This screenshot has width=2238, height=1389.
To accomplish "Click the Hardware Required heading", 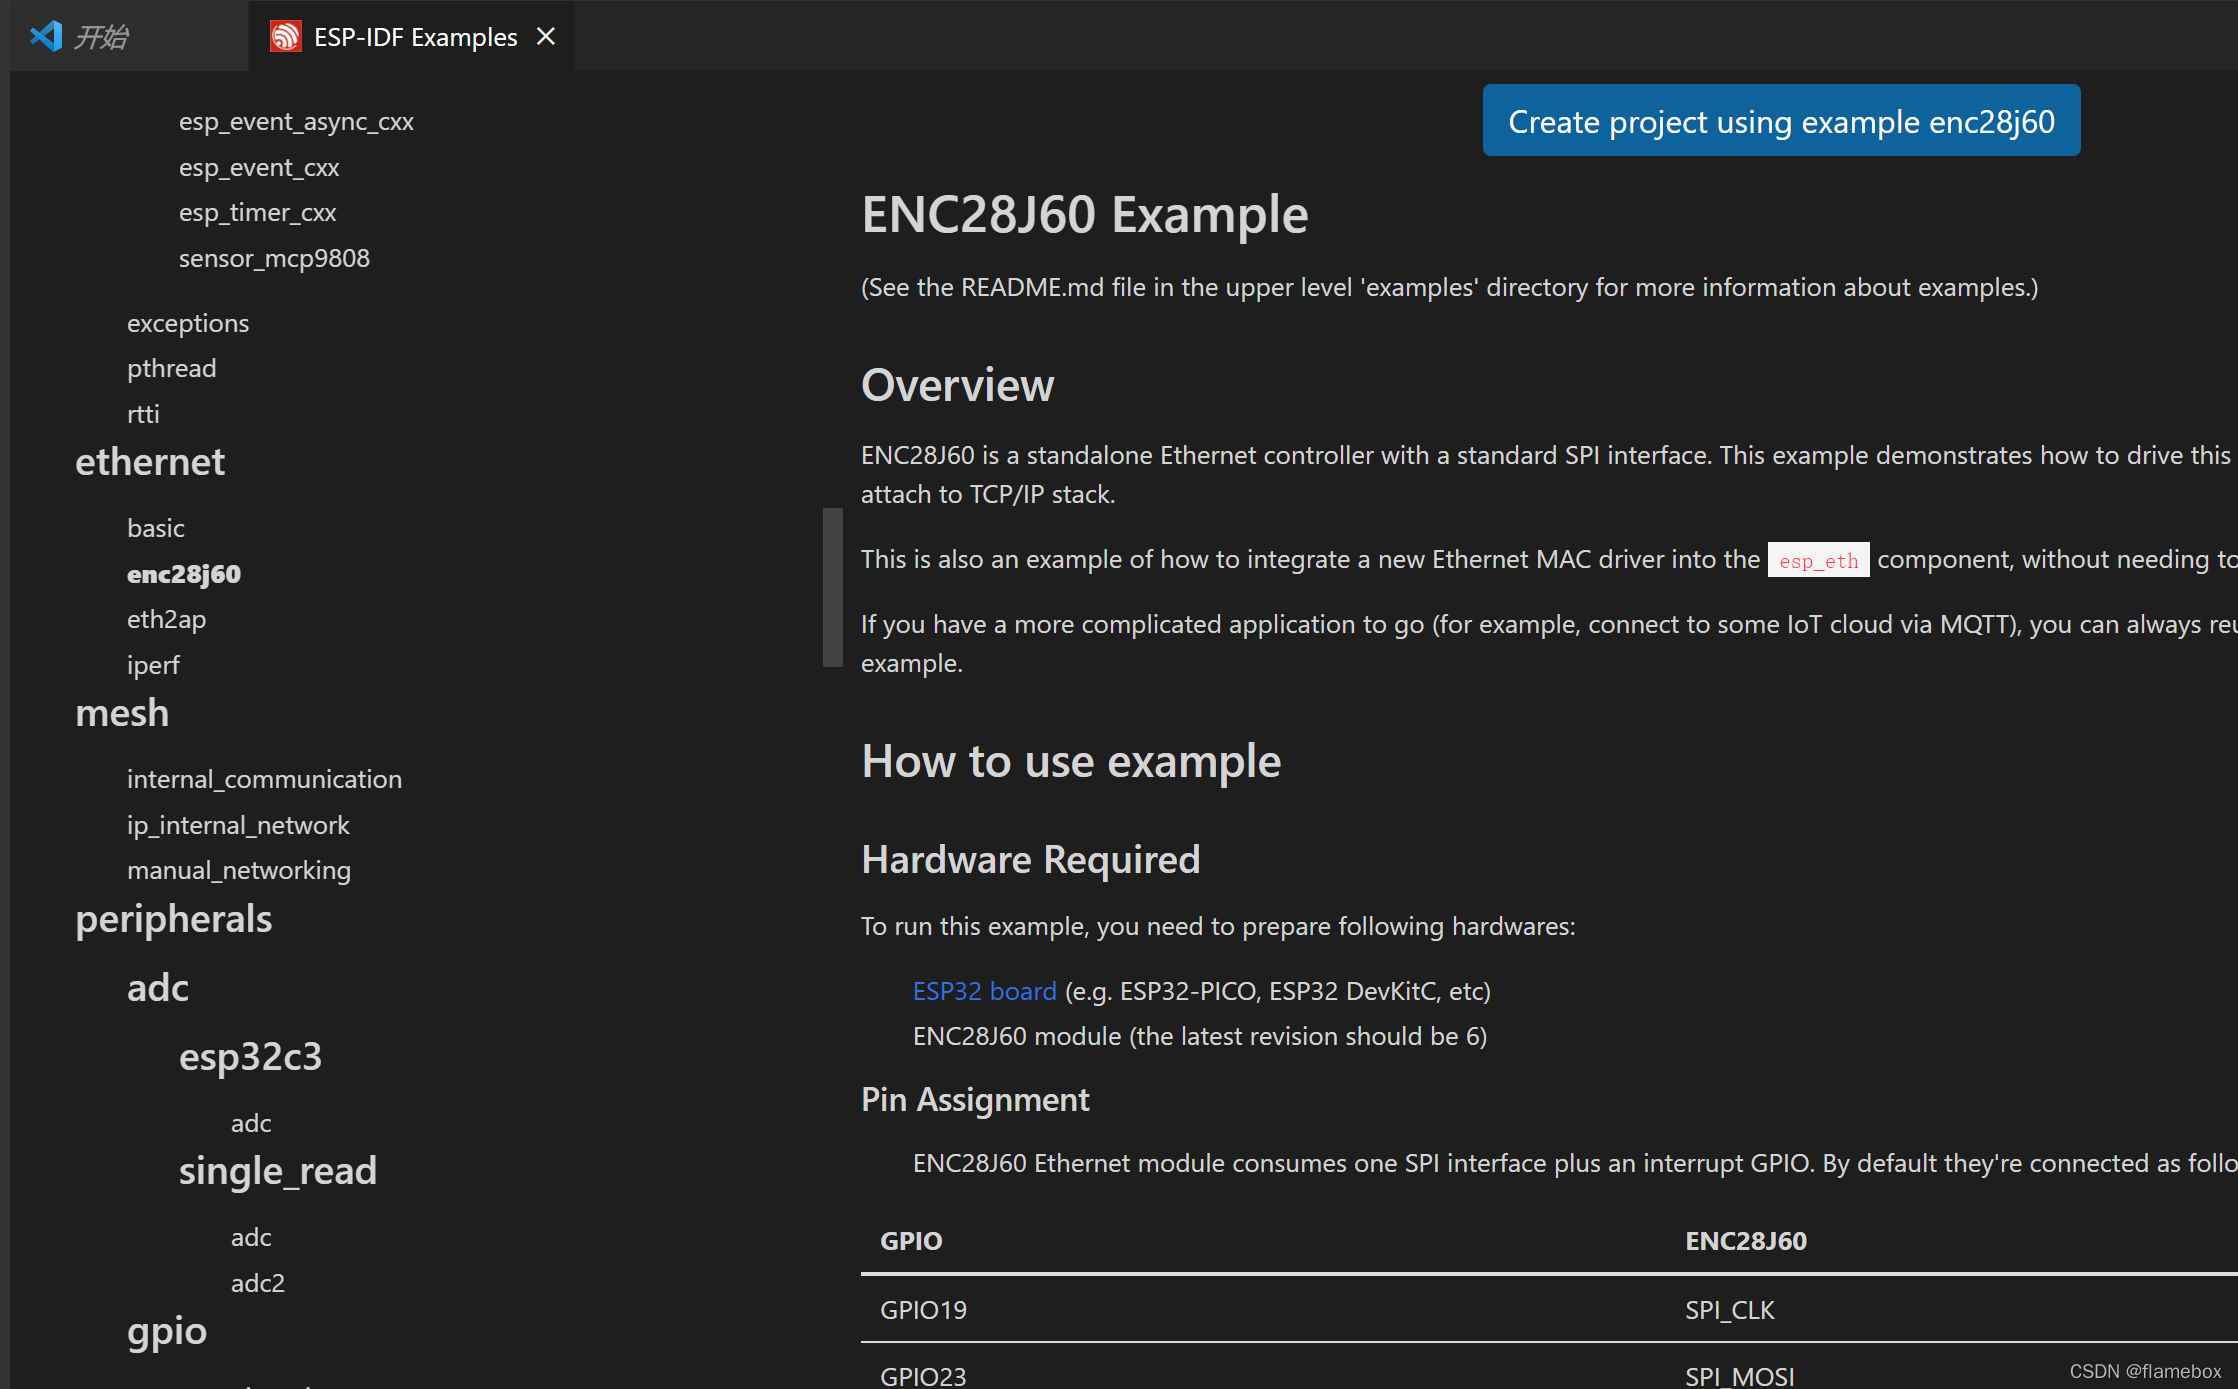I will tap(1031, 860).
